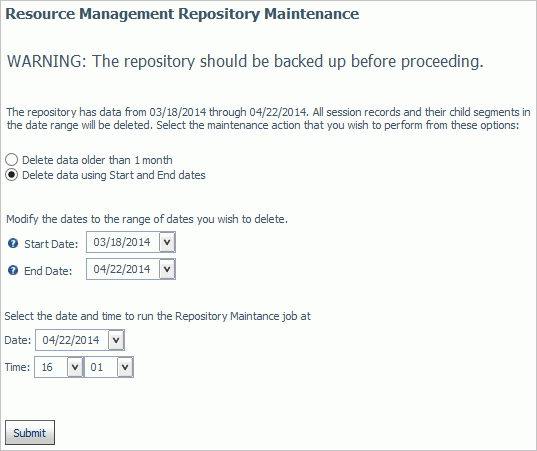Image resolution: width=537 pixels, height=451 pixels.
Task: Click the 'End Date:' label text
Action: (48, 271)
